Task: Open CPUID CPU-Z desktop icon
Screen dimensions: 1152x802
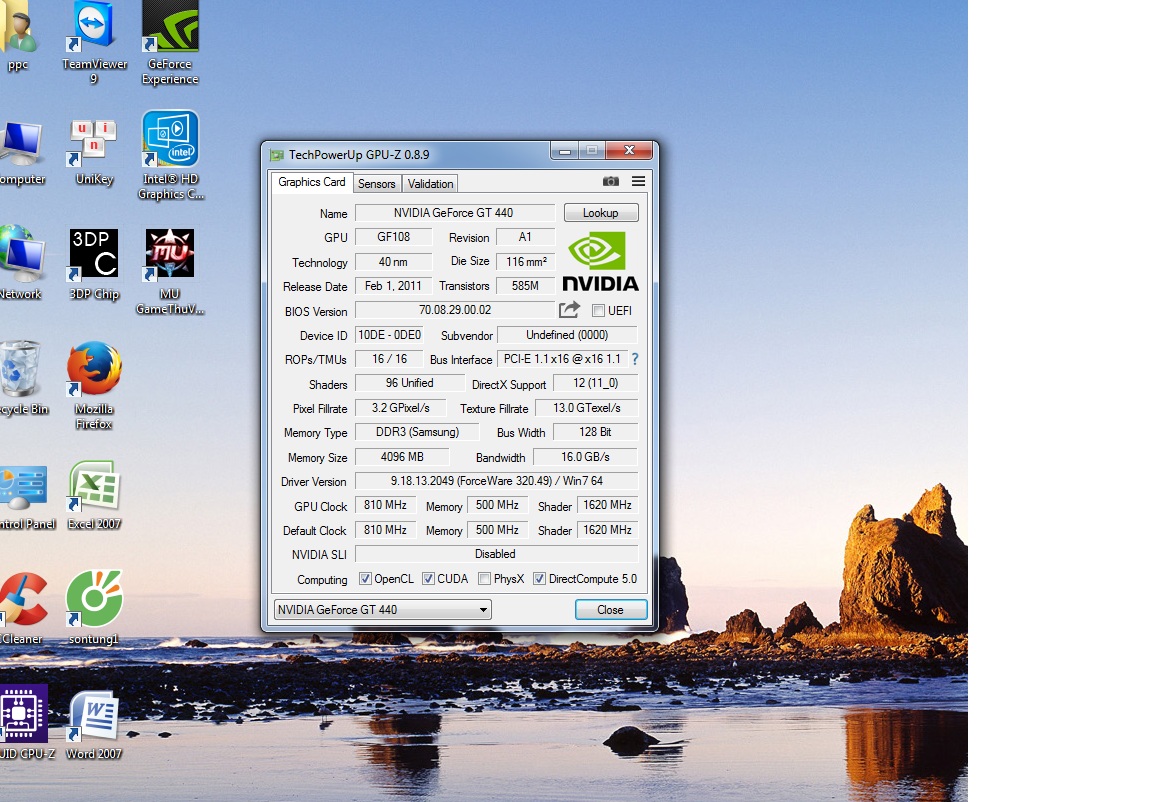Action: coord(25,722)
